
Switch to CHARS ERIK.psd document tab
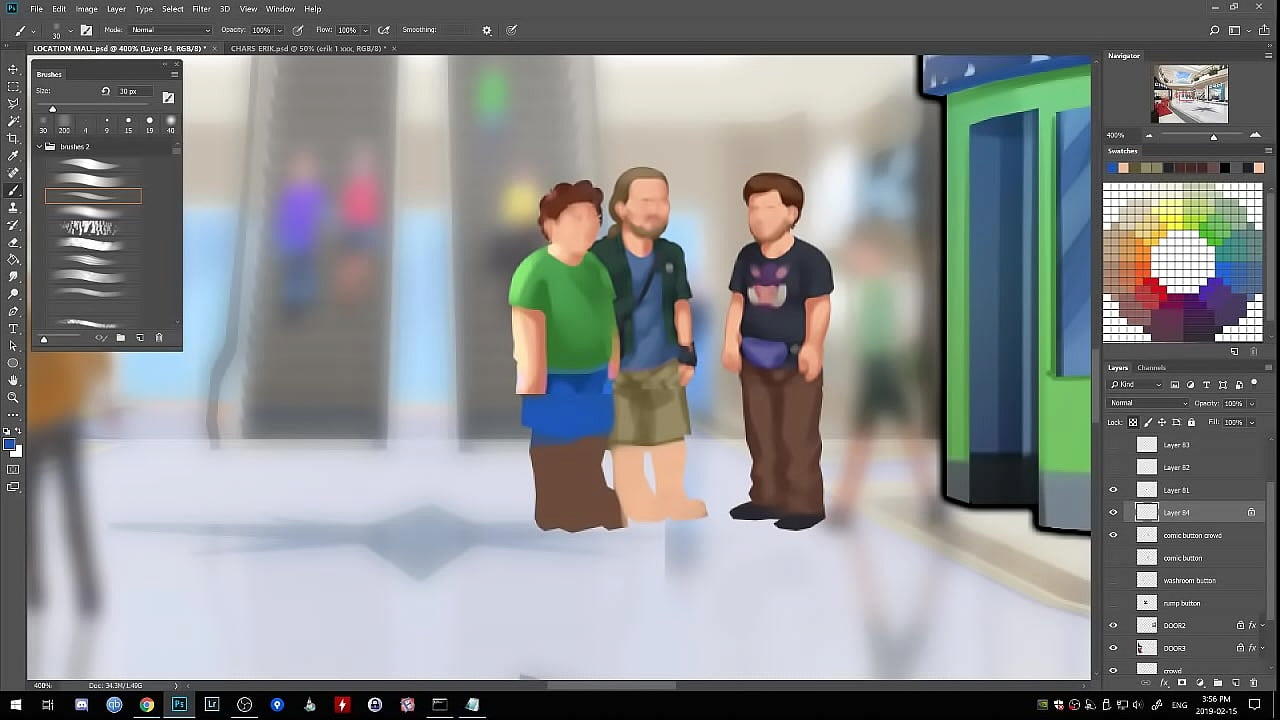(306, 48)
